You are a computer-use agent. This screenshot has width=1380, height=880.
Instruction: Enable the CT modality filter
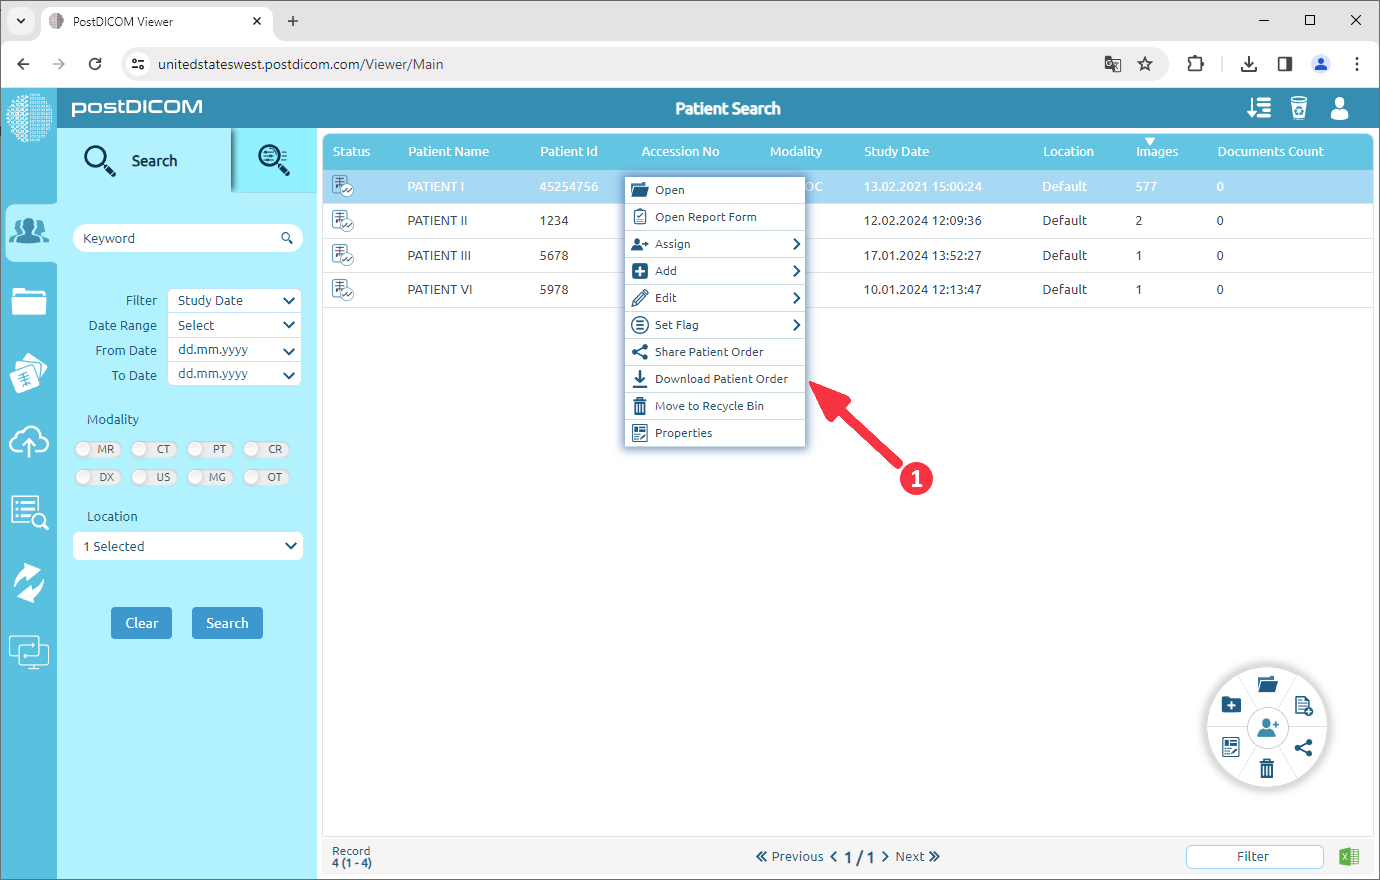pyautogui.click(x=153, y=449)
